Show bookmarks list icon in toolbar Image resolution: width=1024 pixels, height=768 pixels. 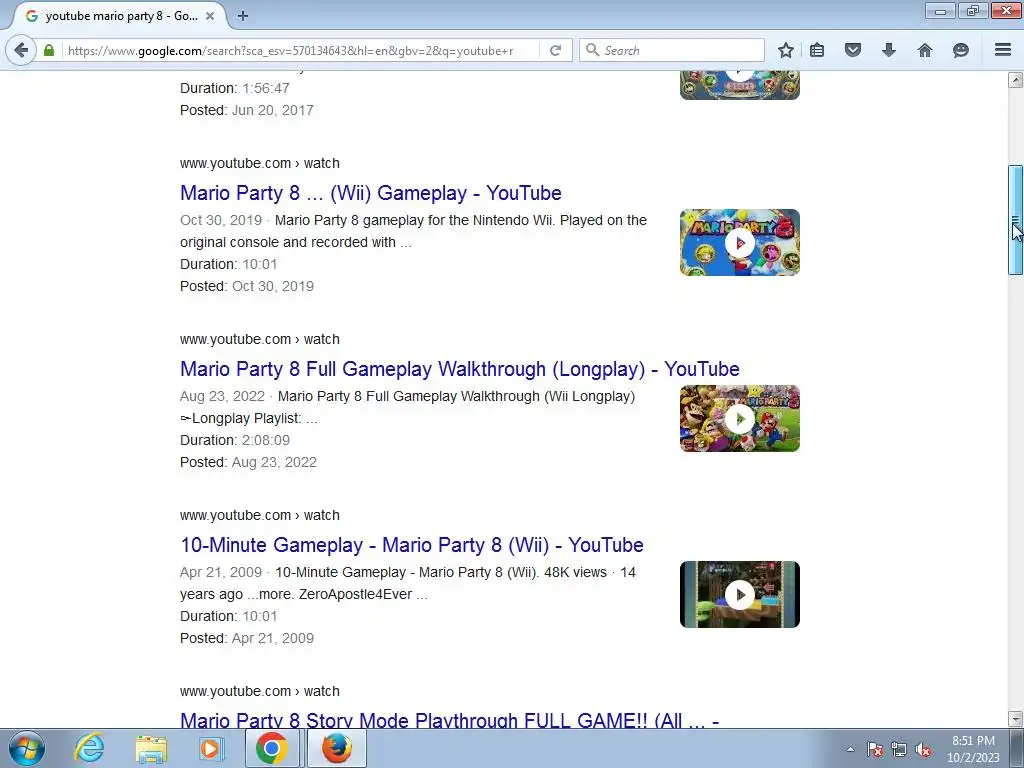click(x=817, y=50)
